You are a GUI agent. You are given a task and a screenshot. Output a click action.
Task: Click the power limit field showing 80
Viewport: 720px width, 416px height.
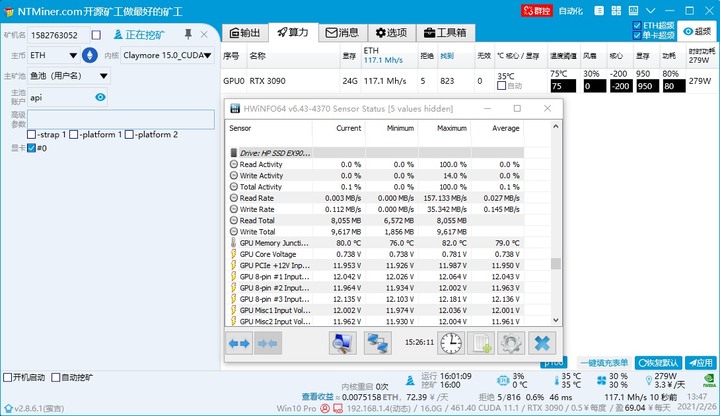click(x=674, y=86)
